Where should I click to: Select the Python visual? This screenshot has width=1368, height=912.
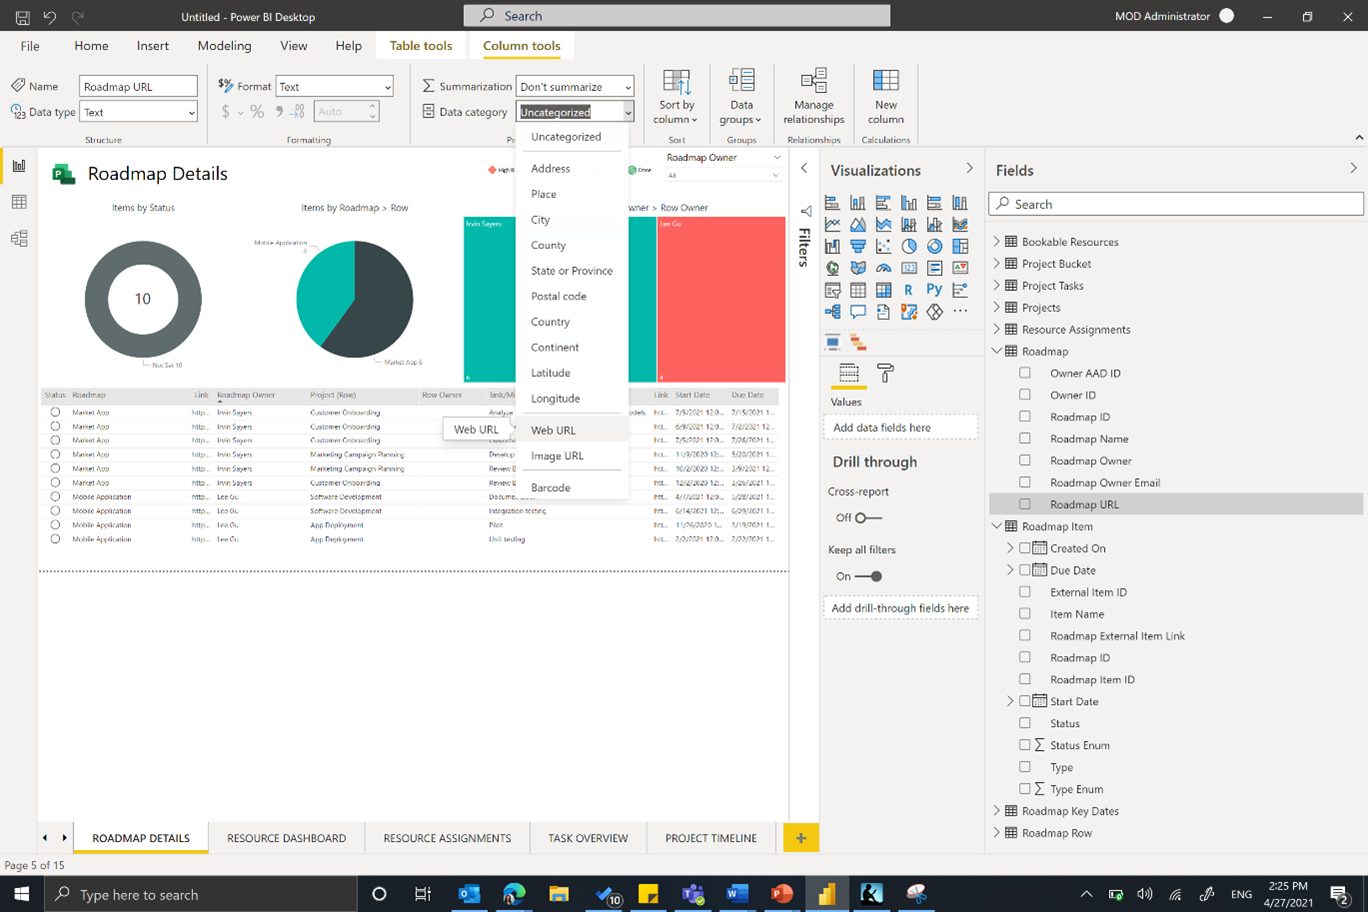click(934, 290)
